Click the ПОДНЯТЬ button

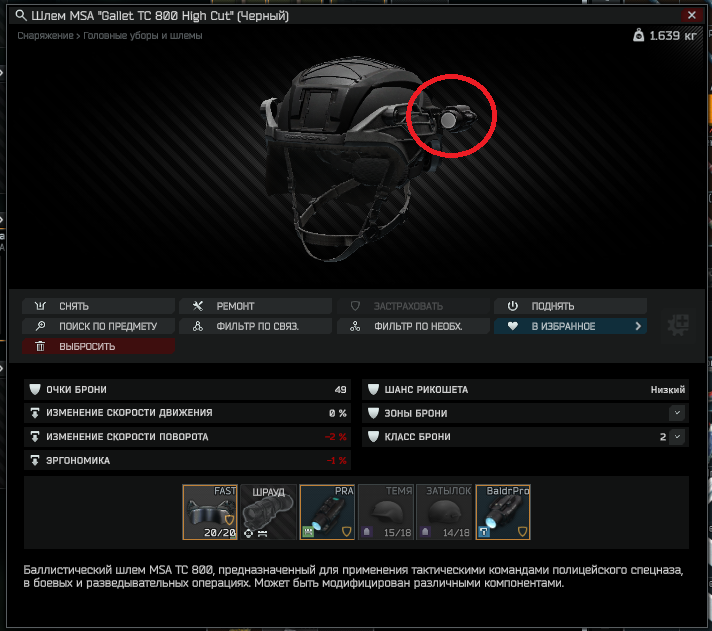tap(570, 306)
